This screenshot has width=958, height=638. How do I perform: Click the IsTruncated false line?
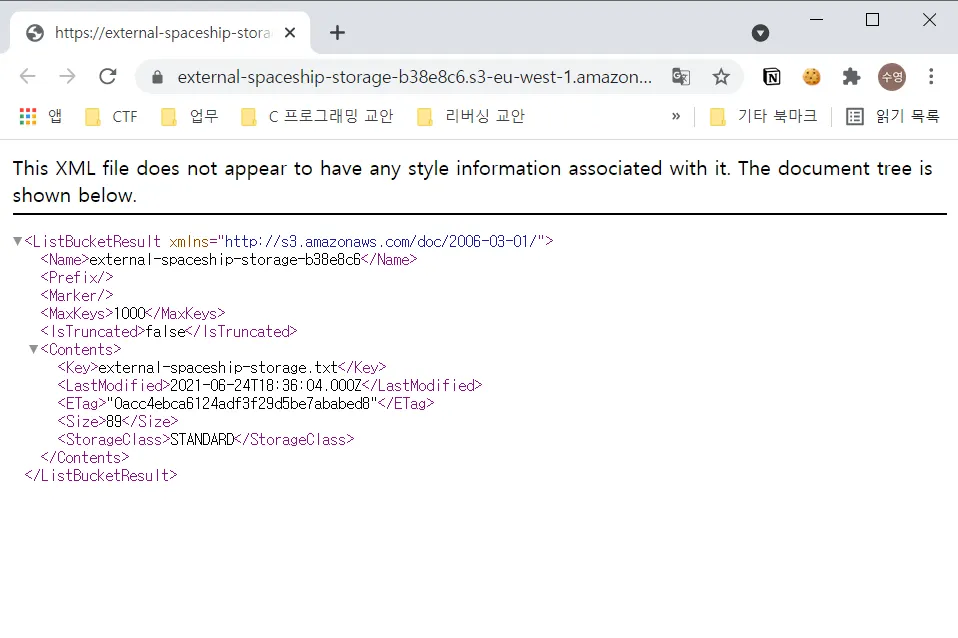tap(169, 331)
